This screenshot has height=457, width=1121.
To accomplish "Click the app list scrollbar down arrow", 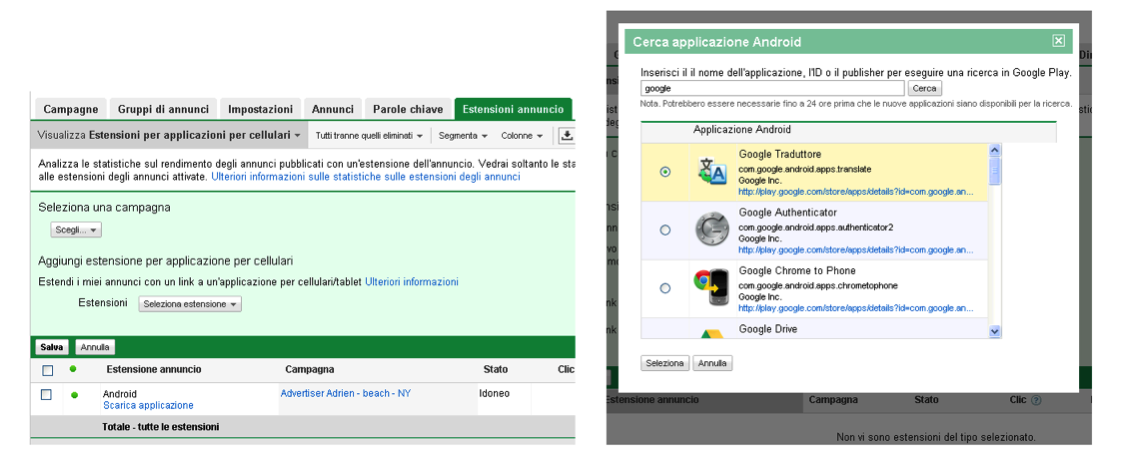I will click(x=994, y=332).
